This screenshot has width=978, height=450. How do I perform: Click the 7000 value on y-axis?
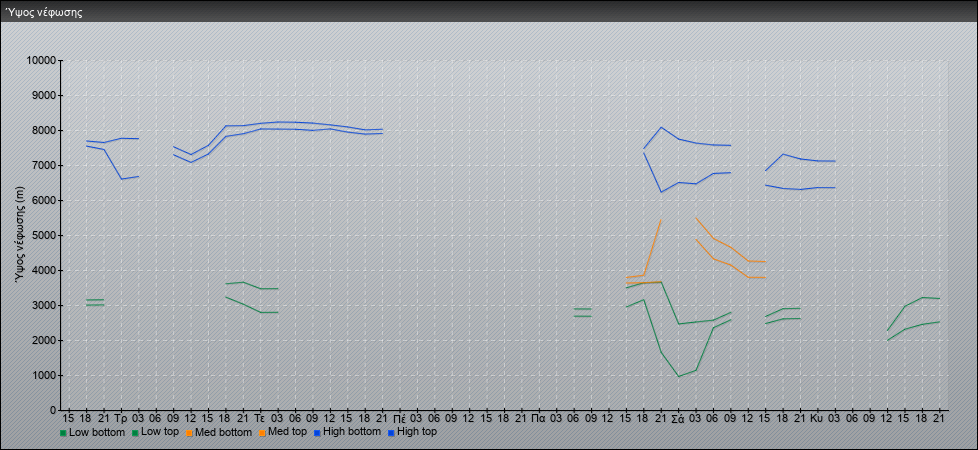(x=44, y=165)
